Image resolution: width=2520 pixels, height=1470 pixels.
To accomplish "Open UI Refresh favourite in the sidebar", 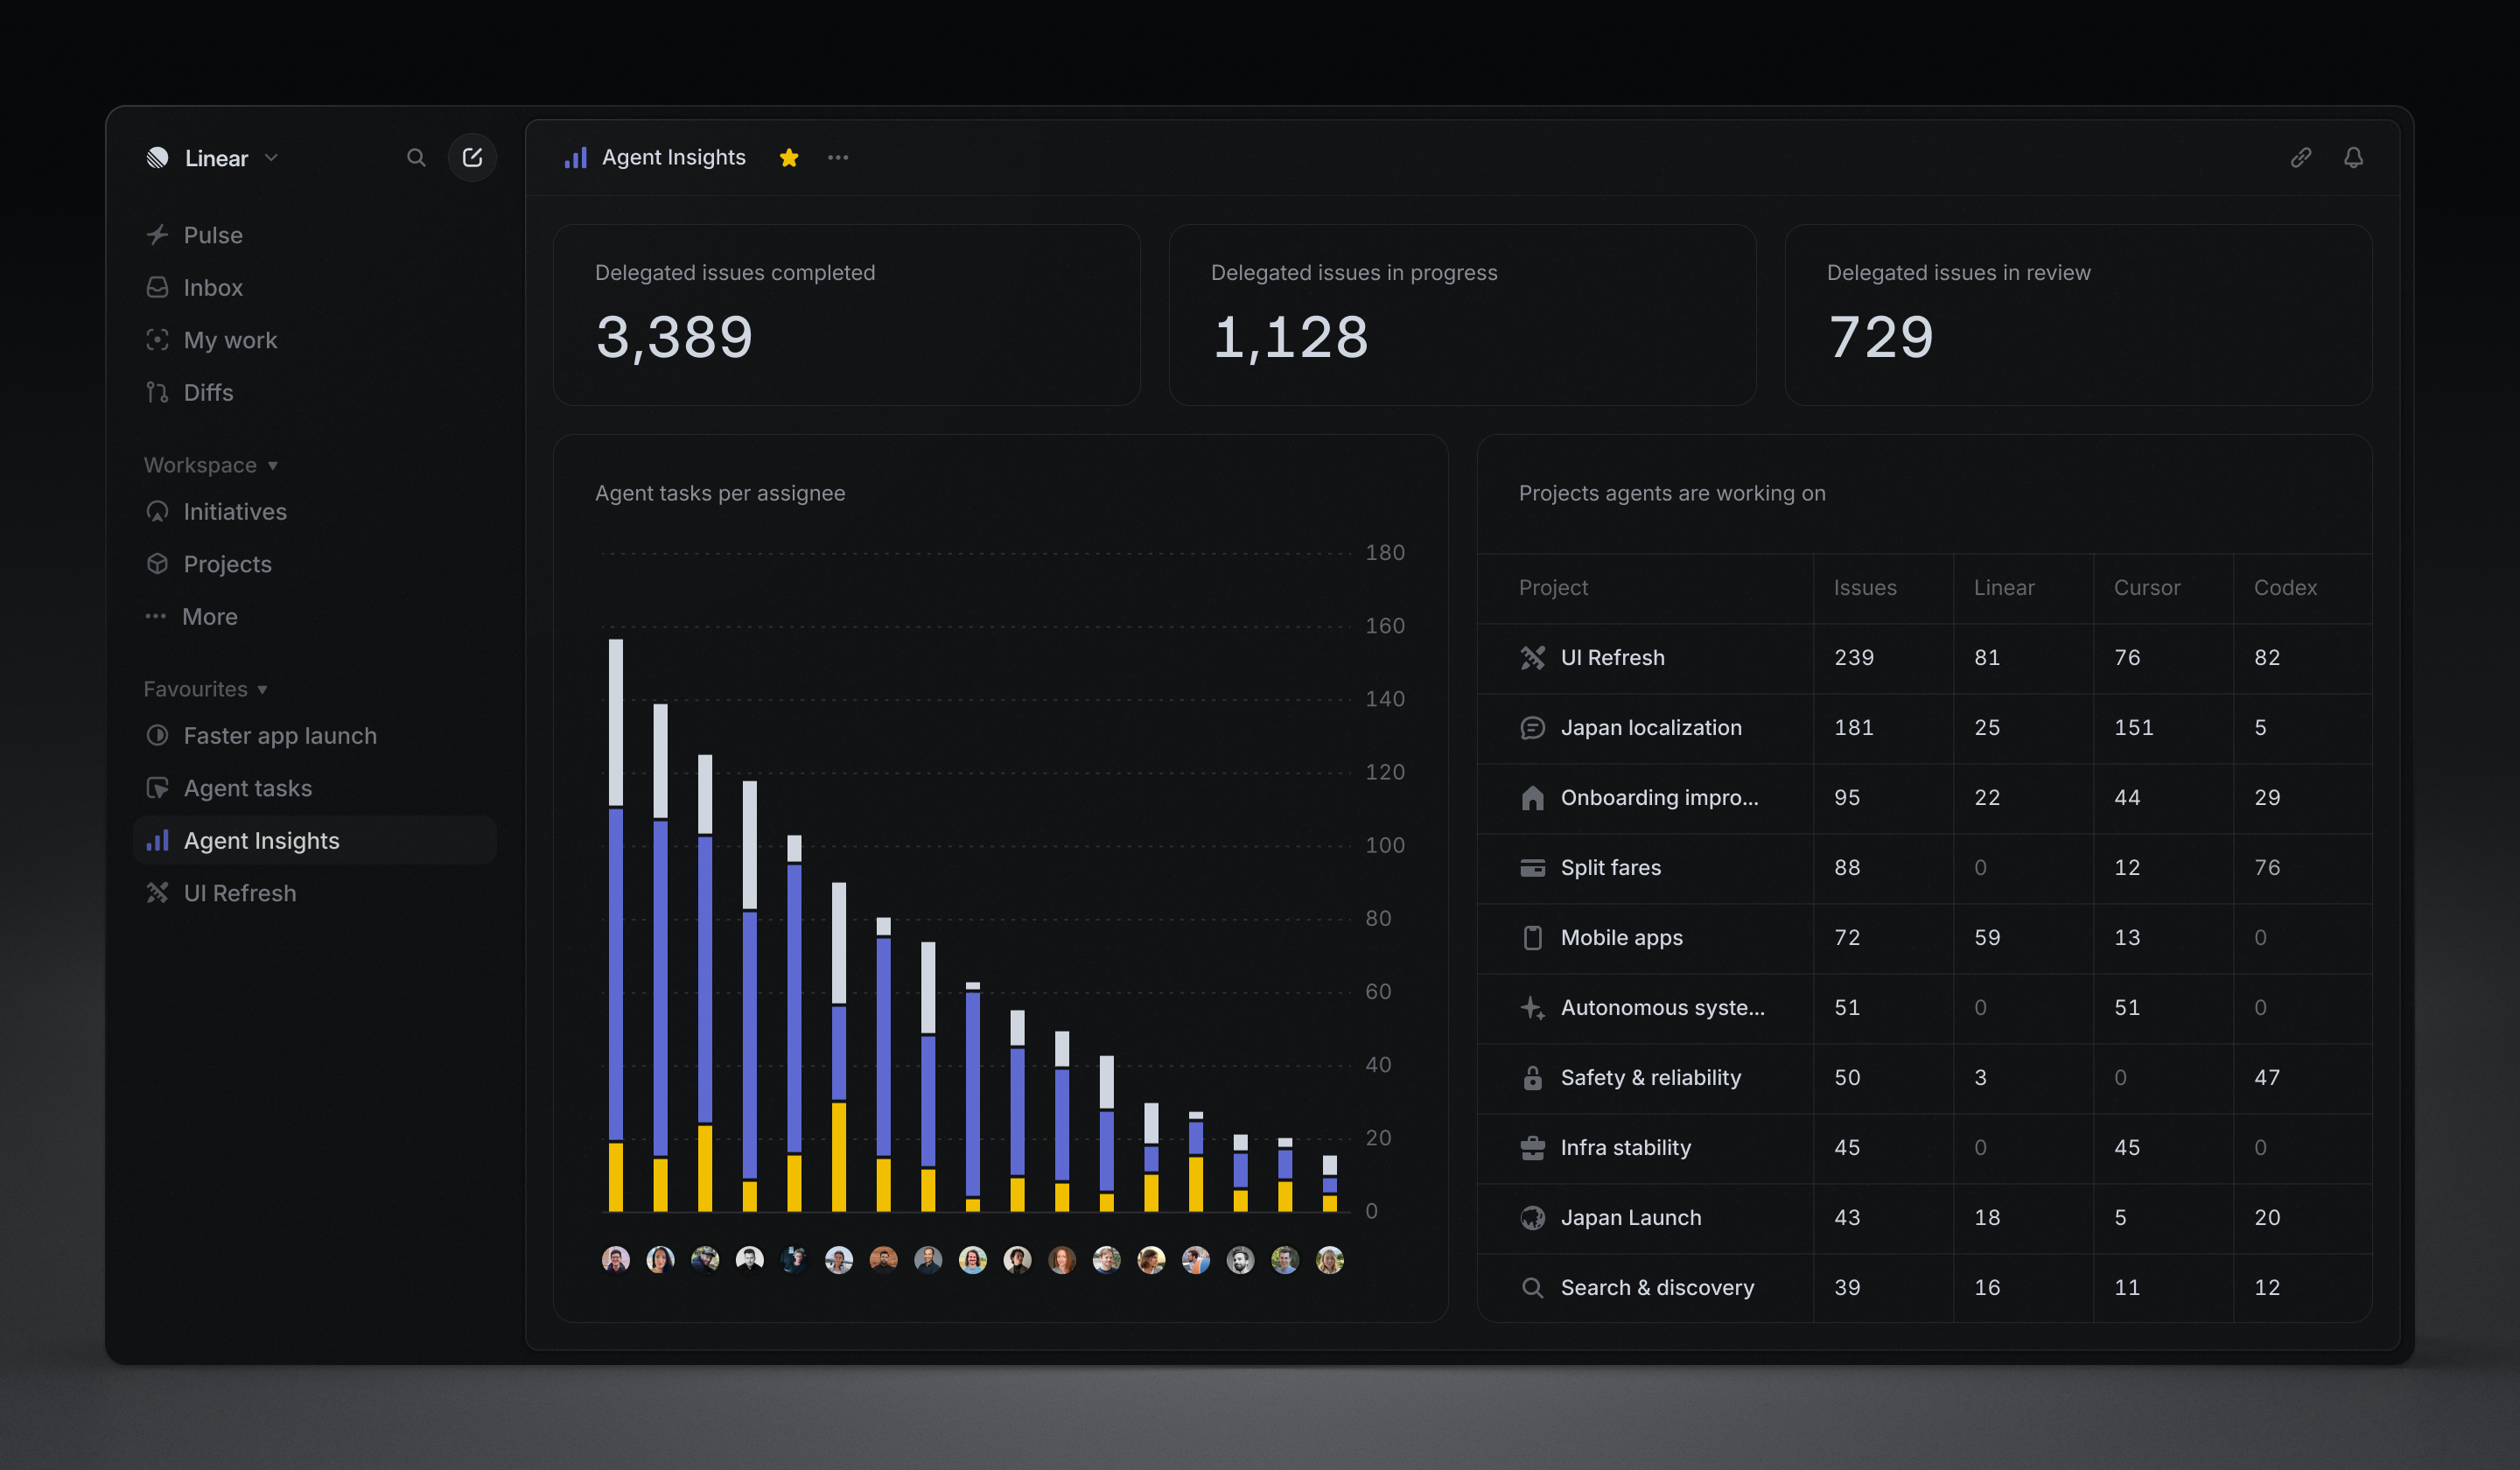I will (x=314, y=893).
